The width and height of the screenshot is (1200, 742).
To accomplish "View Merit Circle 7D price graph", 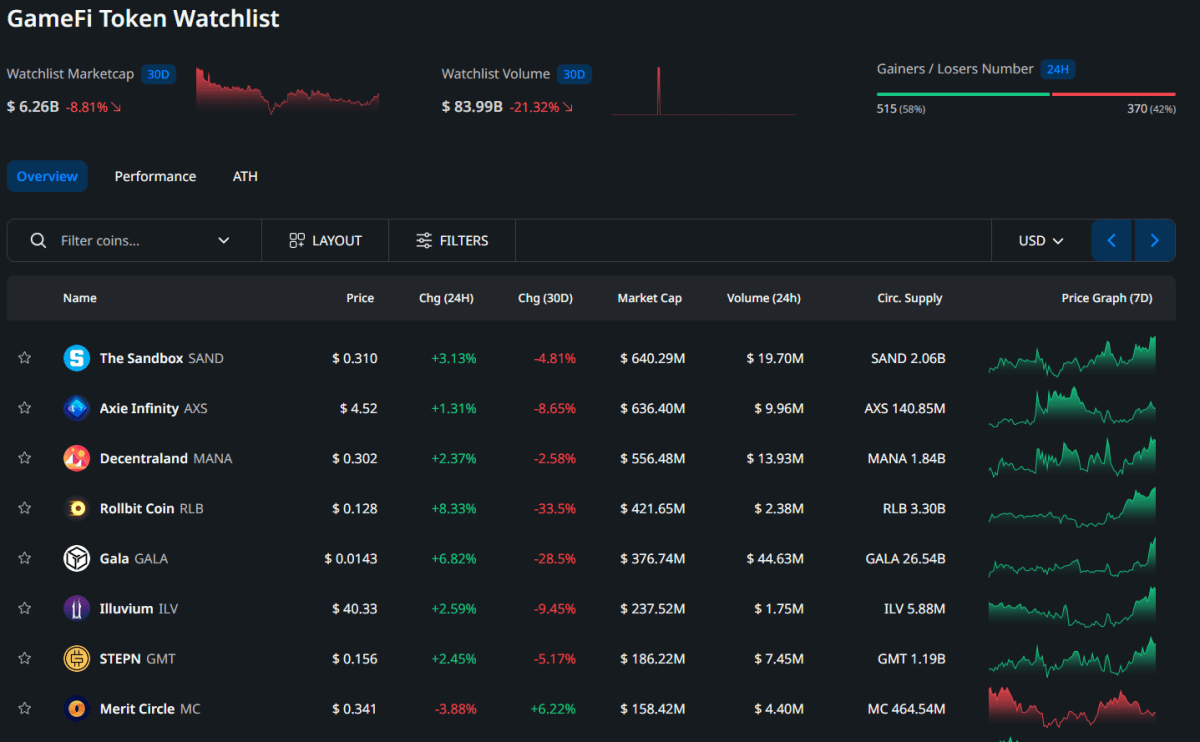I will tap(1072, 707).
